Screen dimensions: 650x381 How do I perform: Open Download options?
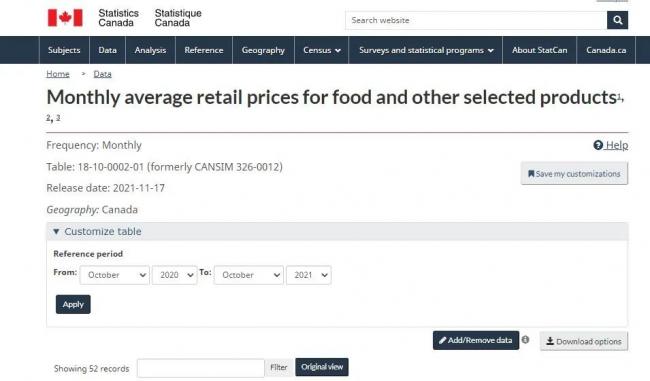coord(584,341)
